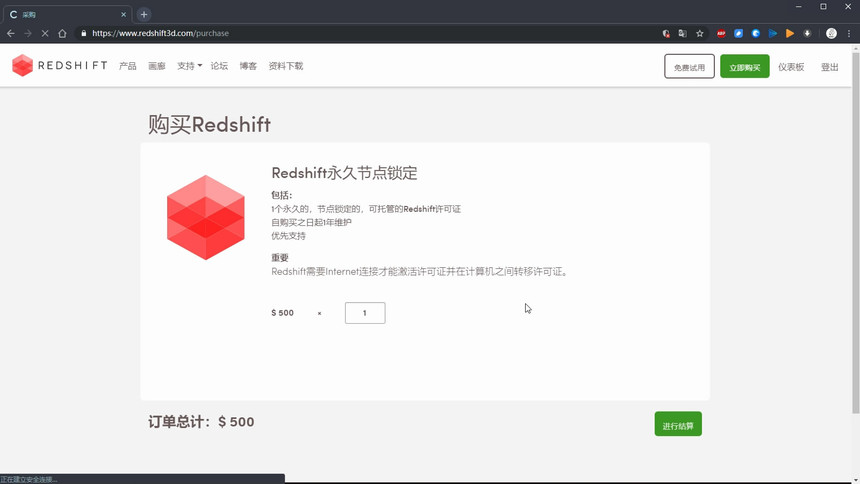Viewport: 860px width, 484px height.
Task: Click the line containing 可托管的Redshift许可证
Action: click(366, 209)
